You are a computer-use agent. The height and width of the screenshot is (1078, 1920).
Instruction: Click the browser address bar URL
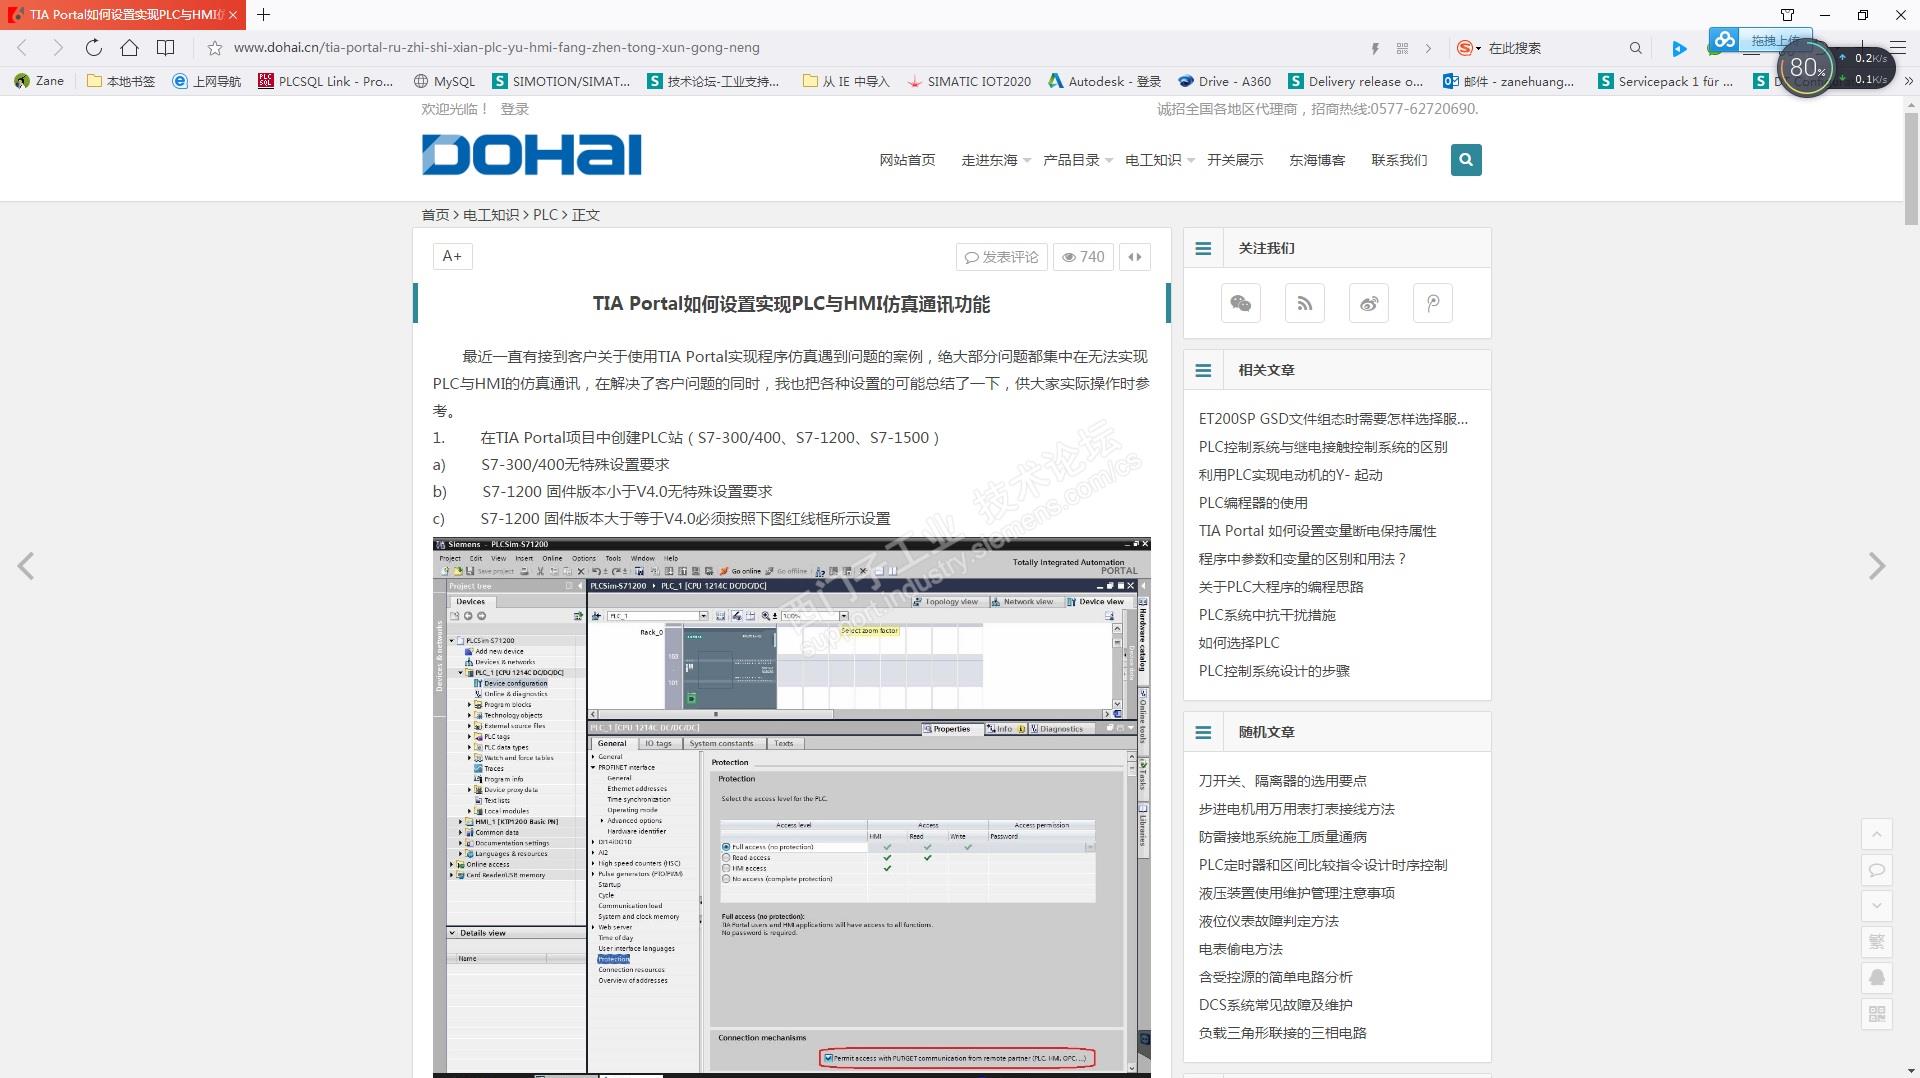[x=496, y=48]
